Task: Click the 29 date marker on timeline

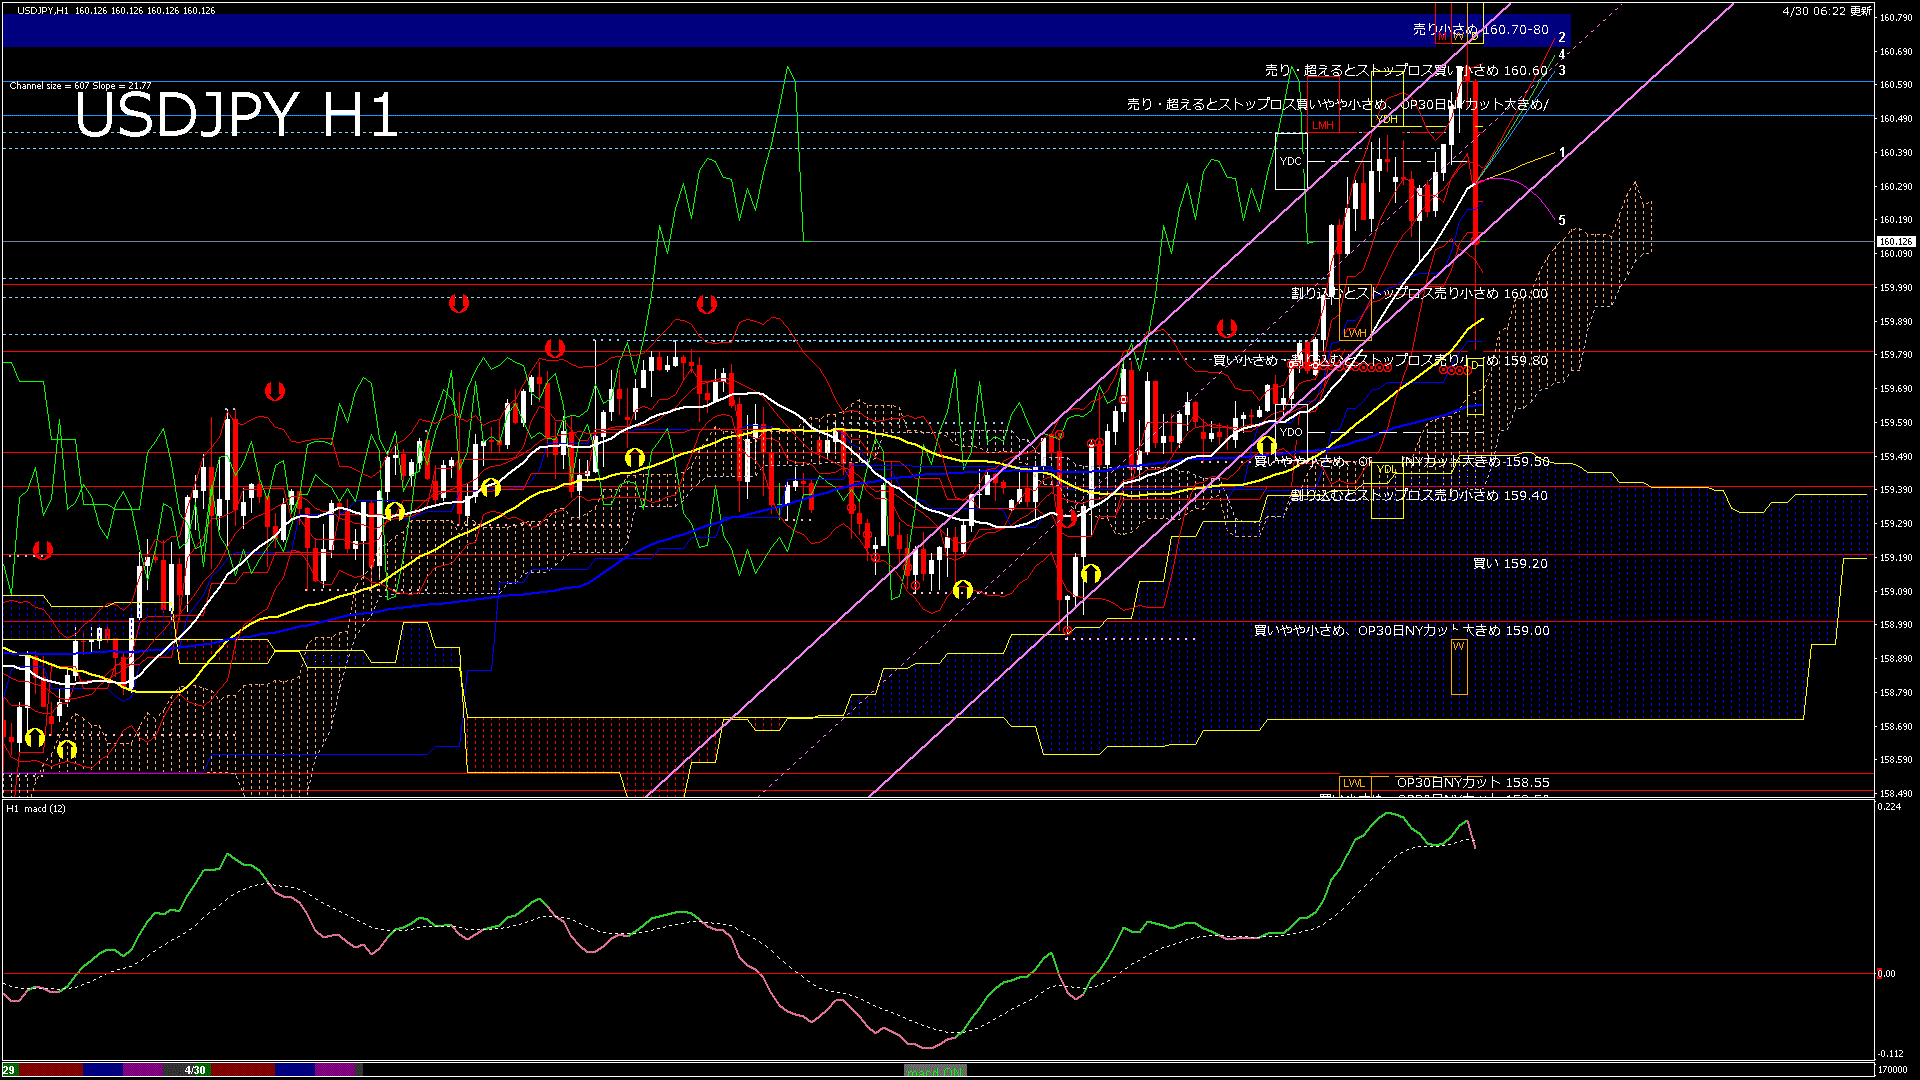Action: 8,1070
